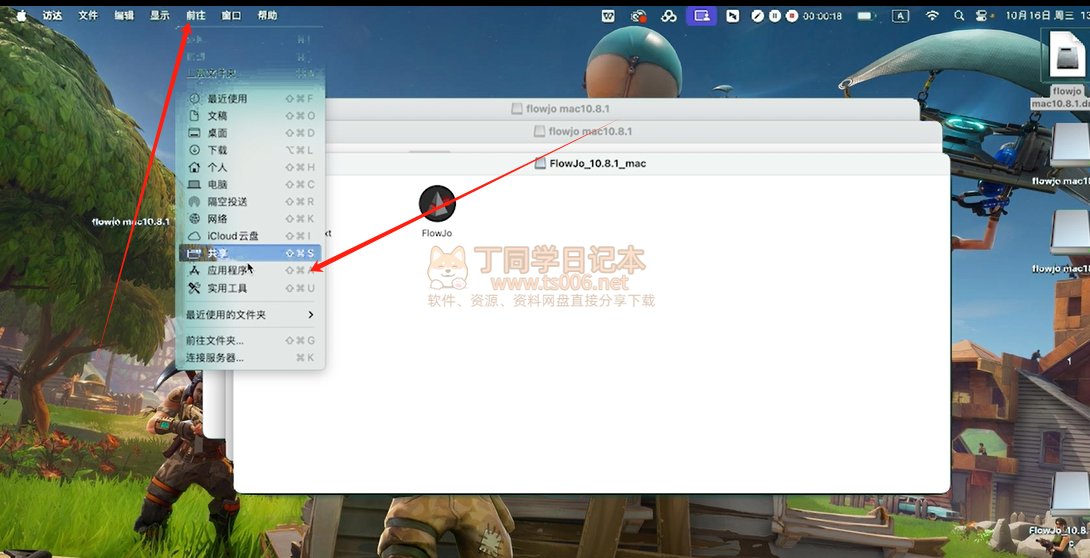Screen dimensions: 1090x558
Task: Choose iCloud 云盘 from the menu
Action: [x=251, y=236]
